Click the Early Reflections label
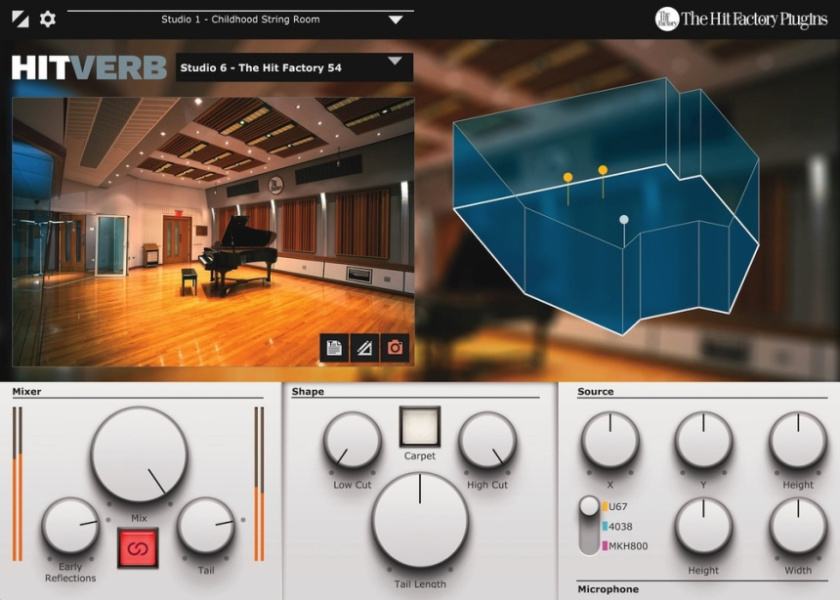This screenshot has height=600, width=840. tap(70, 572)
